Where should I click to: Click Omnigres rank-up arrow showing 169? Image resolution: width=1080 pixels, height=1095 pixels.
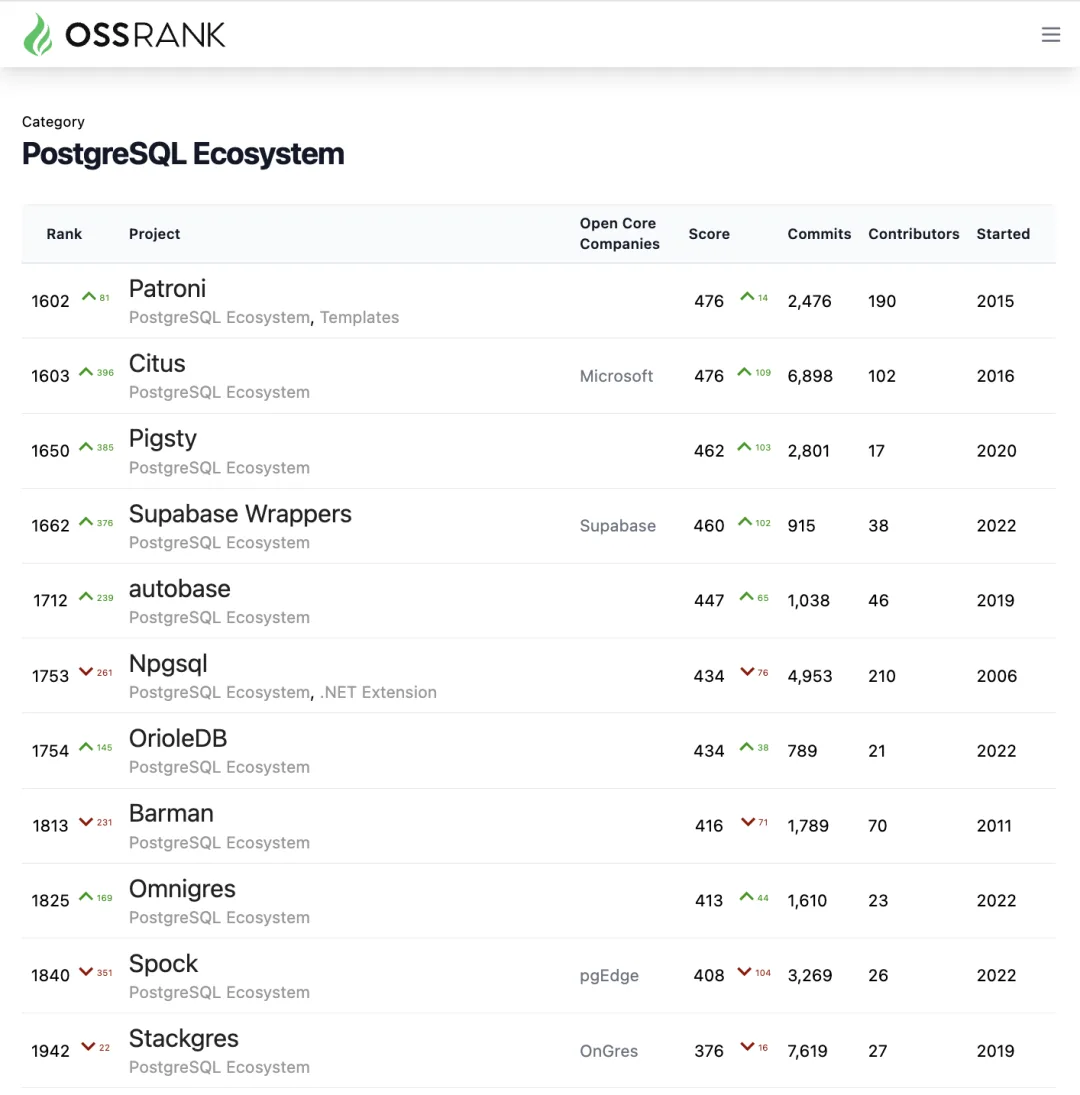(x=86, y=897)
